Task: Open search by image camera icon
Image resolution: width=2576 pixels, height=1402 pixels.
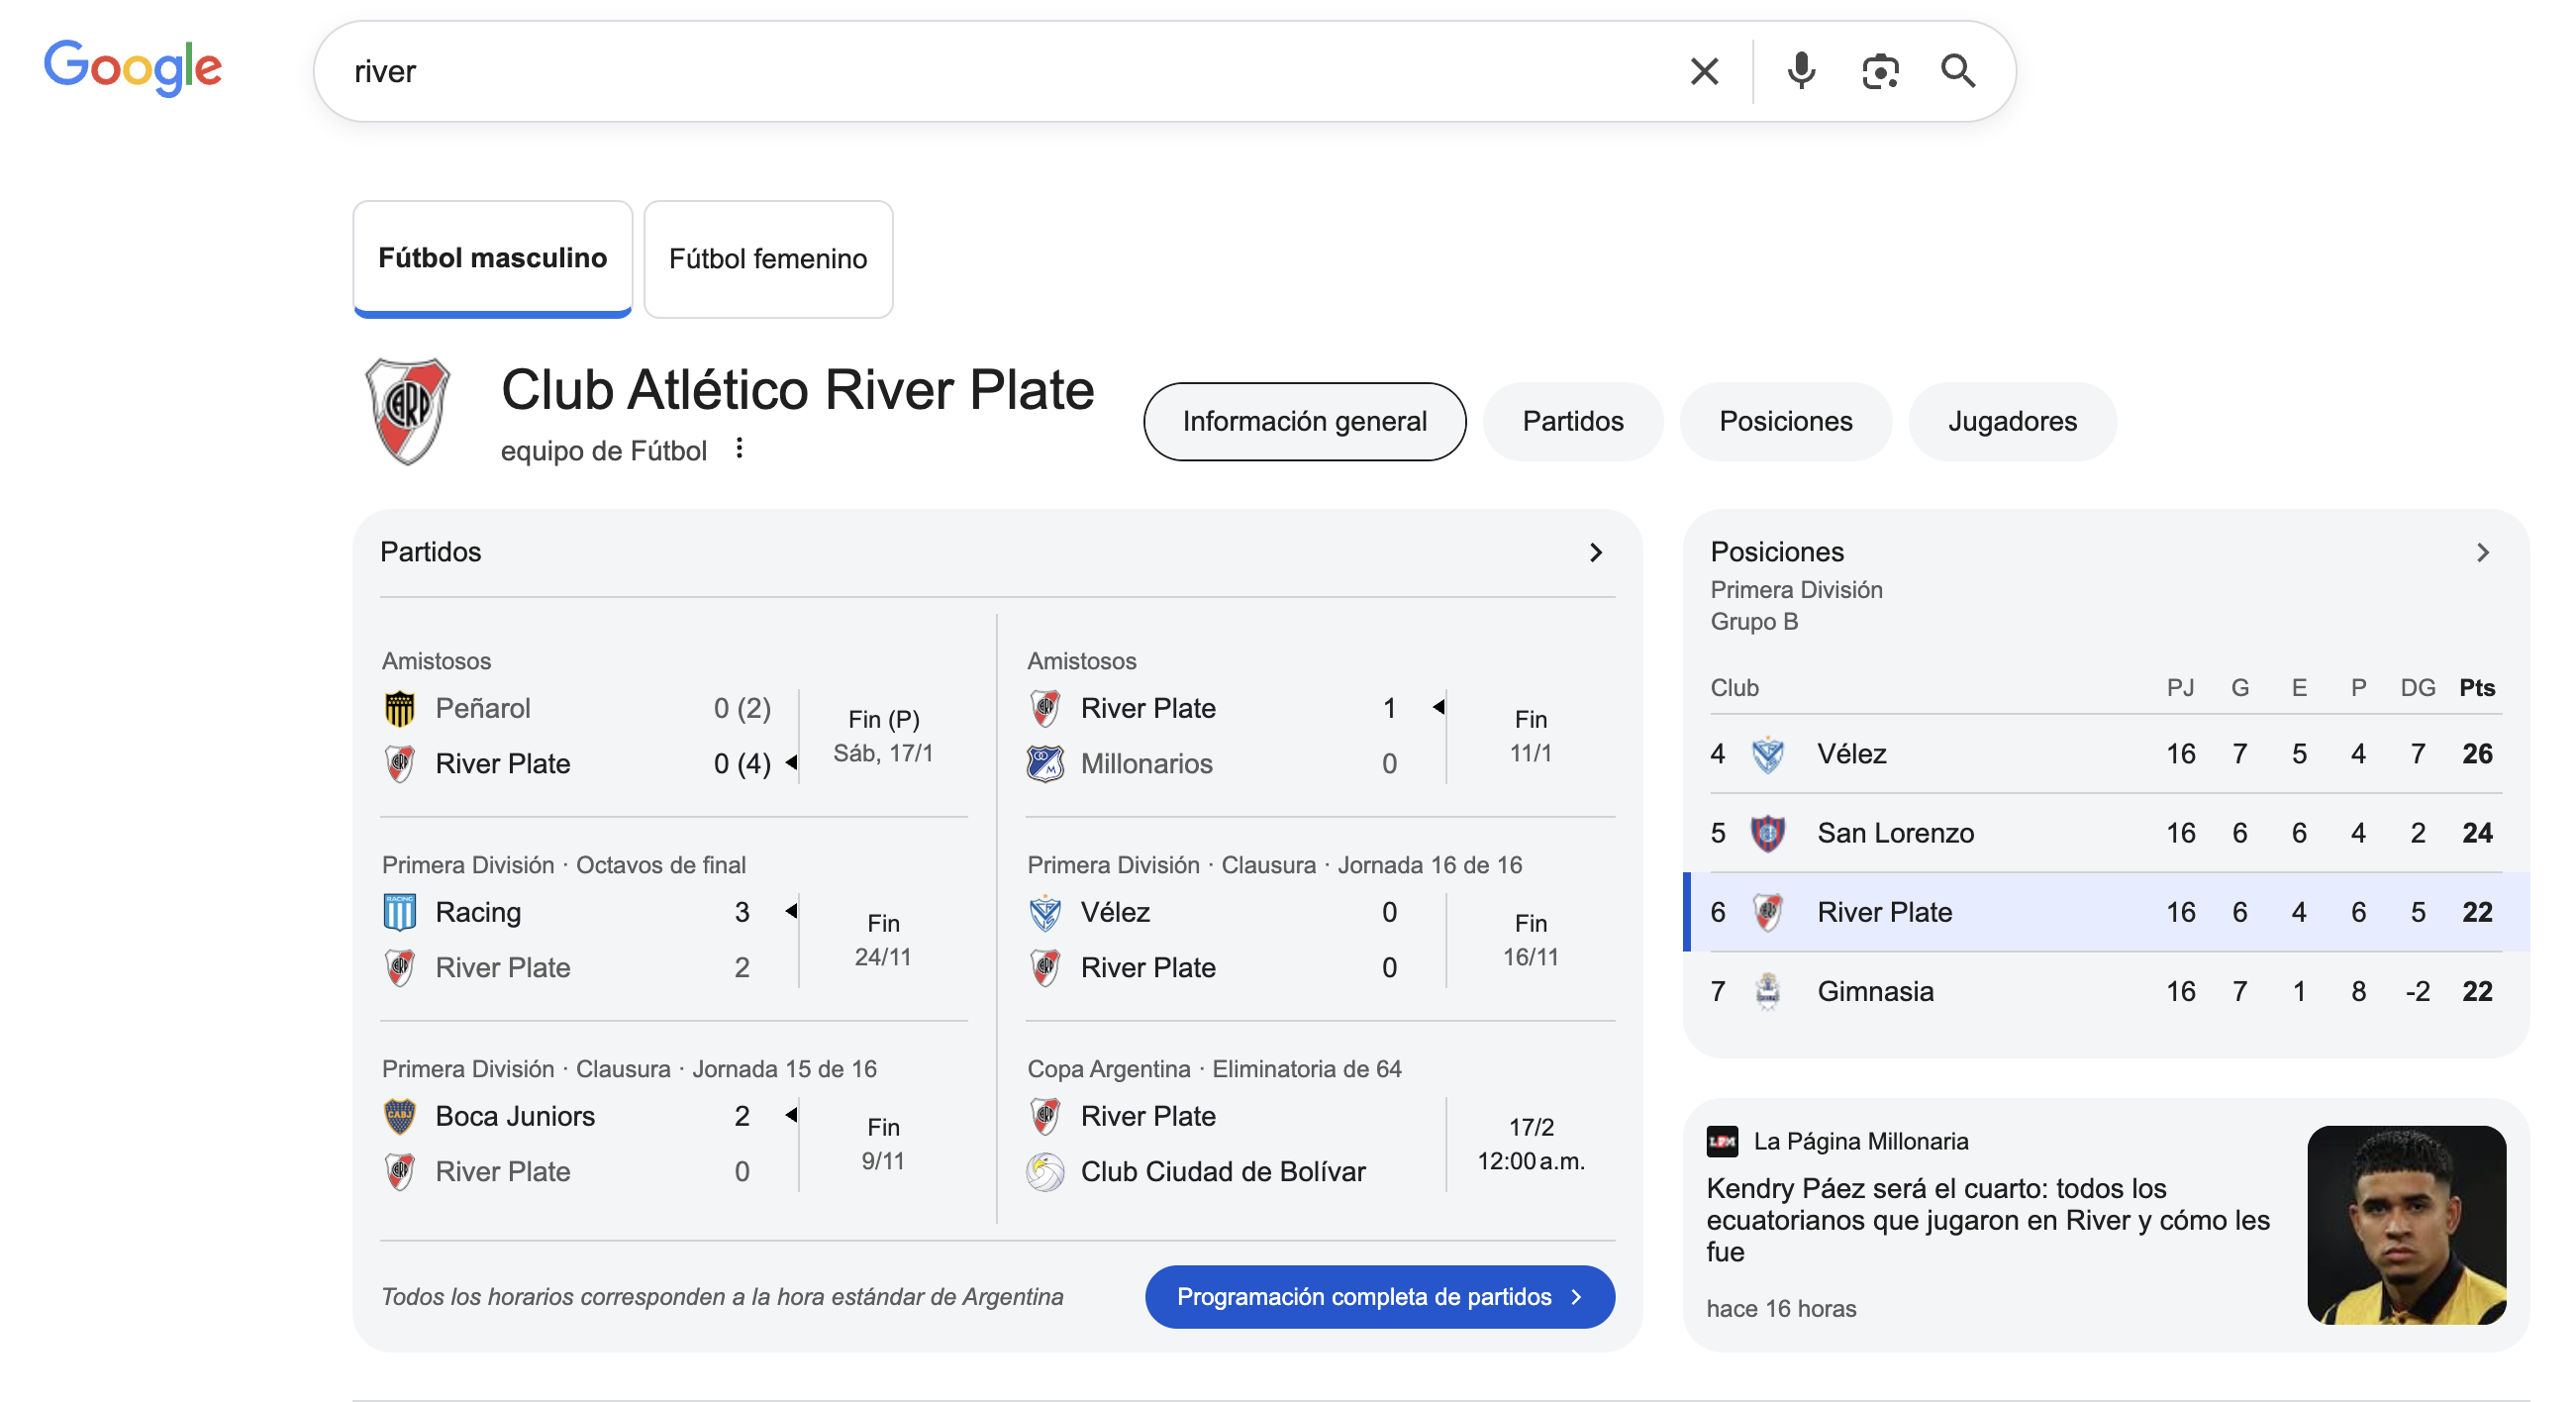Action: (1880, 71)
